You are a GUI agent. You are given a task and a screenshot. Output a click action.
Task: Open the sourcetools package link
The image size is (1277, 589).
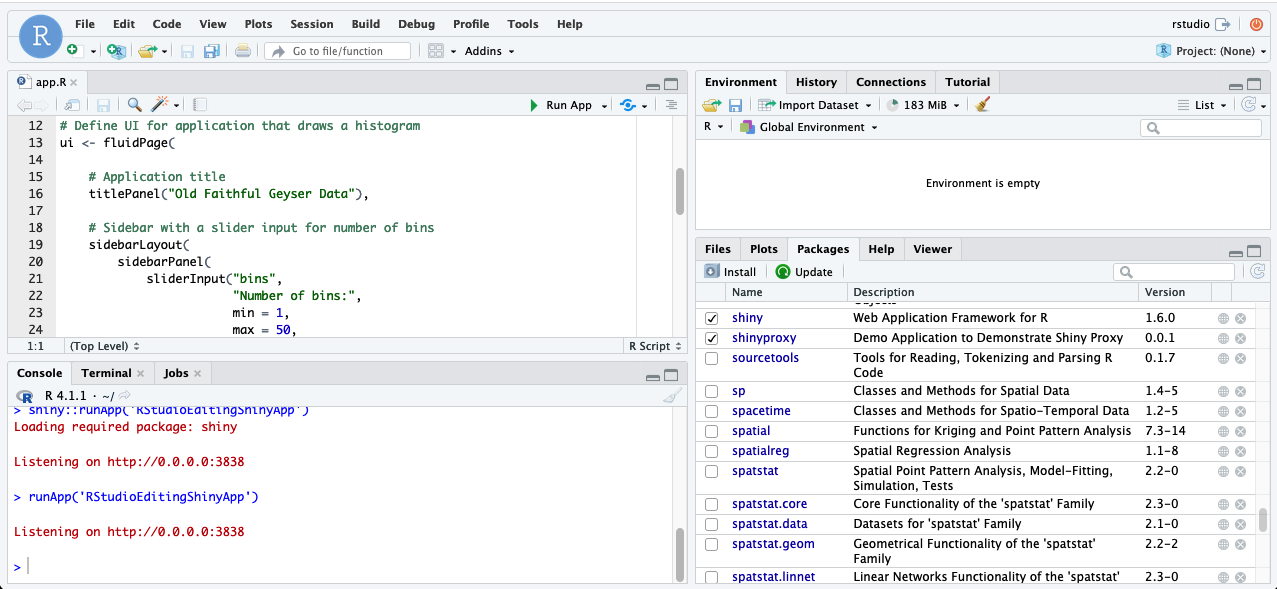(x=765, y=358)
